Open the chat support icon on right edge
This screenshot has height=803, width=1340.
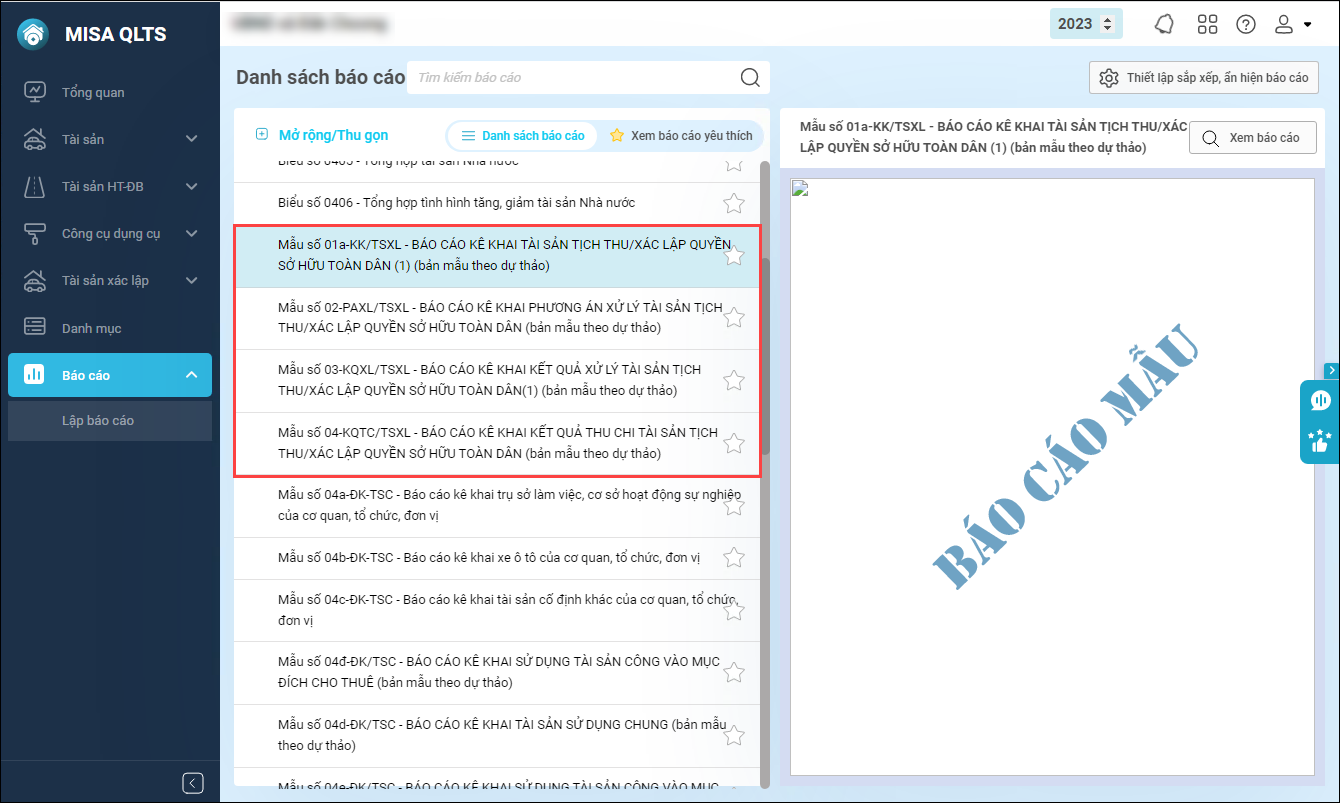point(1320,401)
